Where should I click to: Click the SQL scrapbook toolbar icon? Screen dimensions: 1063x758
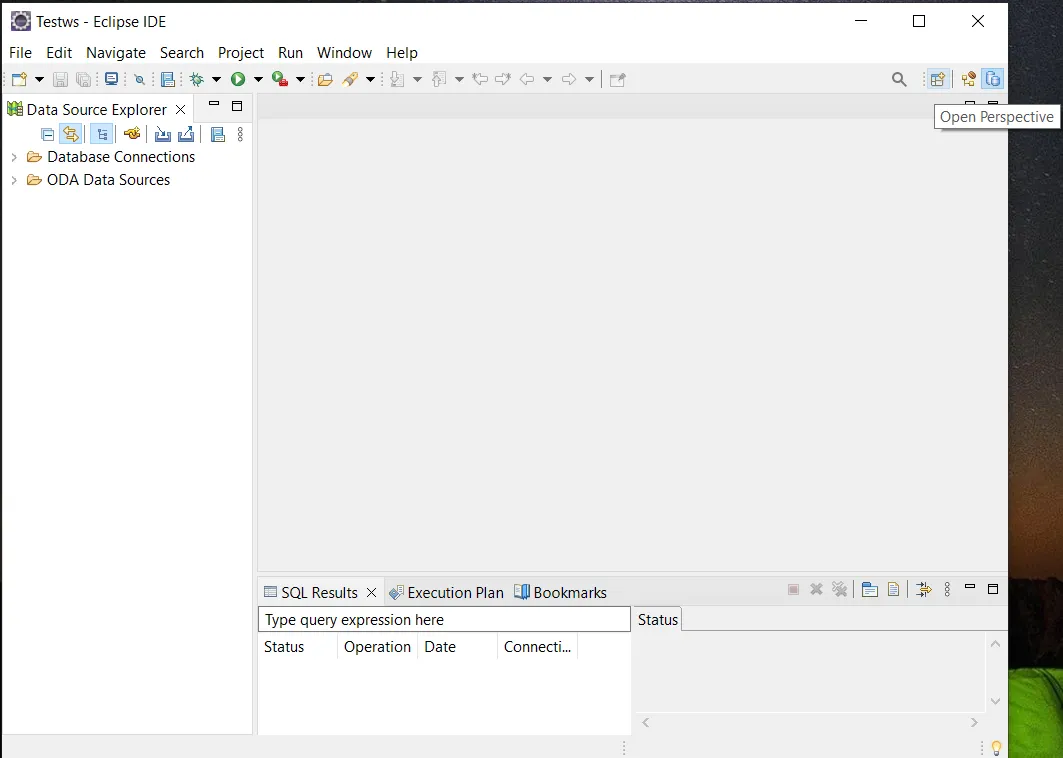tap(167, 79)
